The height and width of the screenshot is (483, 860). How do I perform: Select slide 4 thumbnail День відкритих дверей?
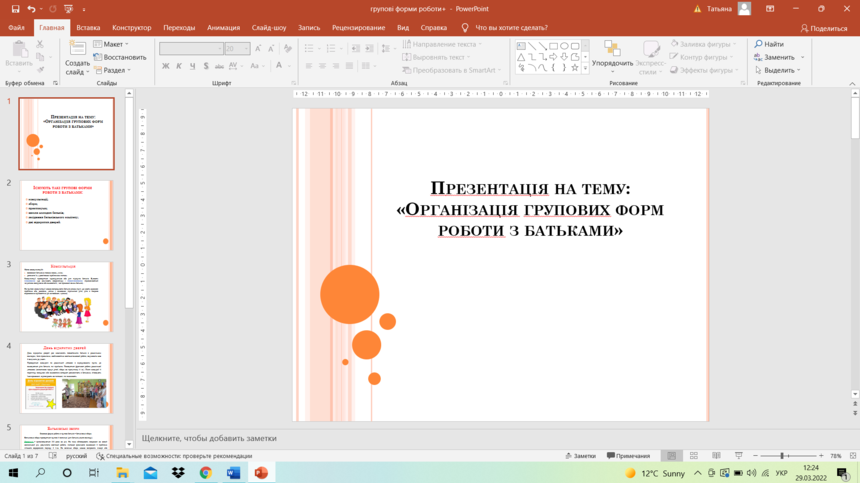[x=66, y=378]
